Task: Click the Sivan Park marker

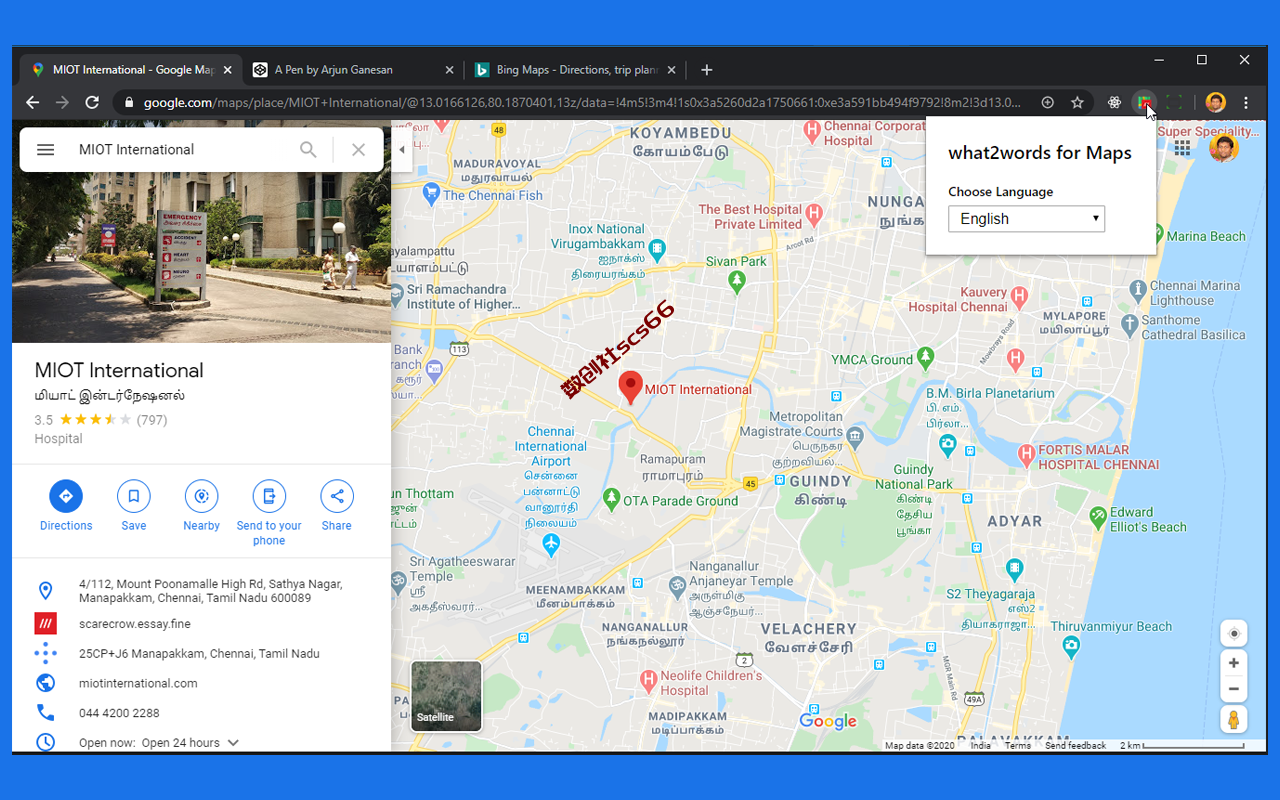Action: 737,282
